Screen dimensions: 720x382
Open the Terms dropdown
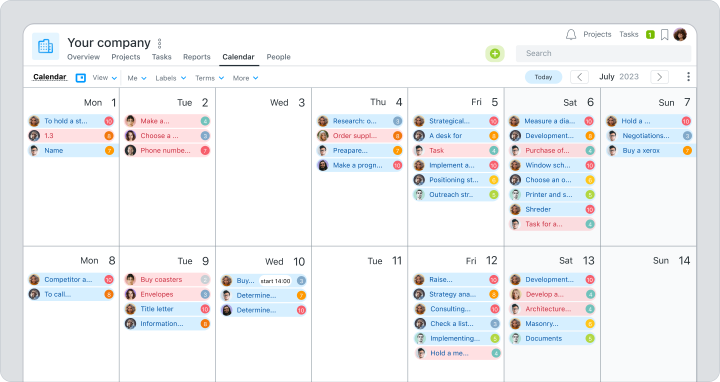(209, 78)
